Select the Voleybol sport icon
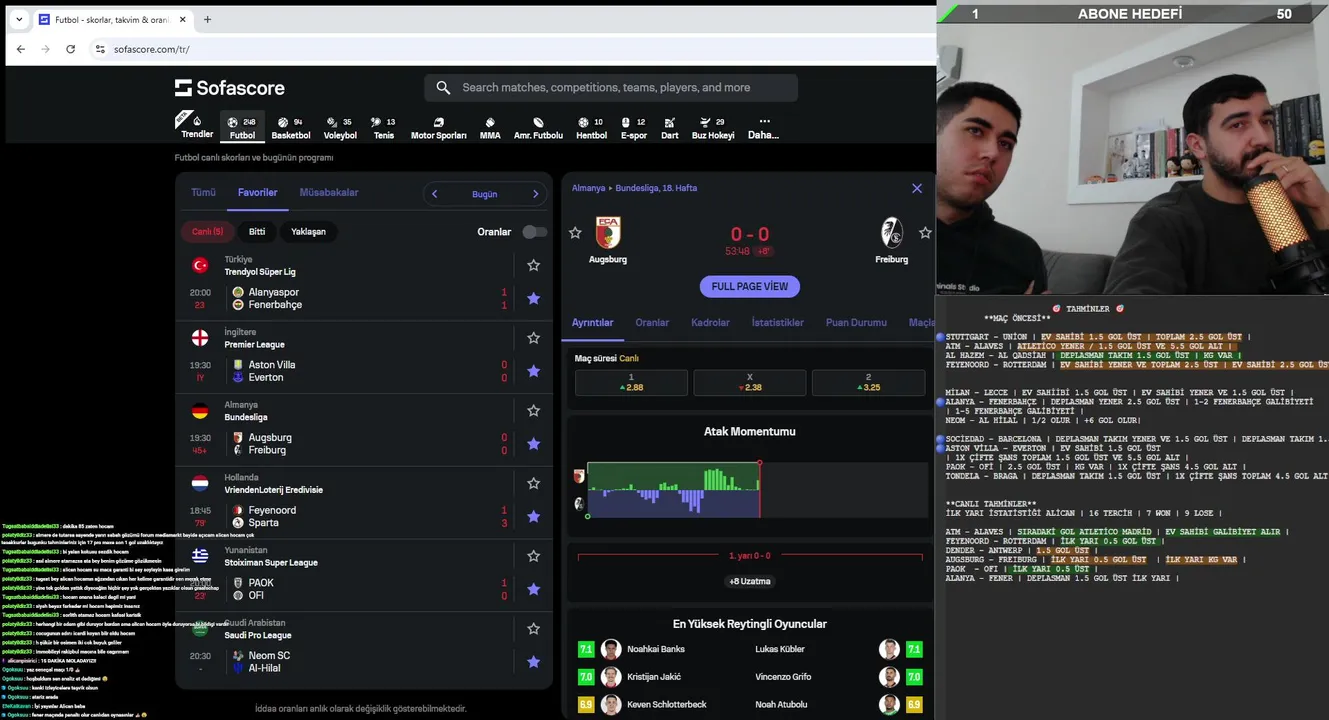This screenshot has height=720, width=1329. [340, 126]
